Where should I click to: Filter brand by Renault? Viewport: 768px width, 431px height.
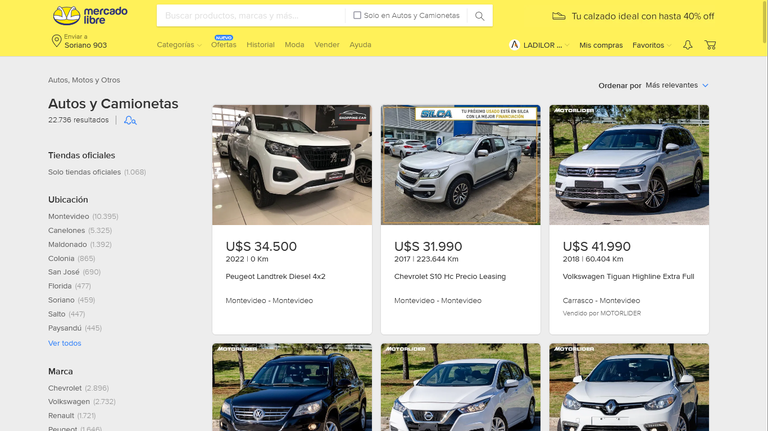point(72,415)
